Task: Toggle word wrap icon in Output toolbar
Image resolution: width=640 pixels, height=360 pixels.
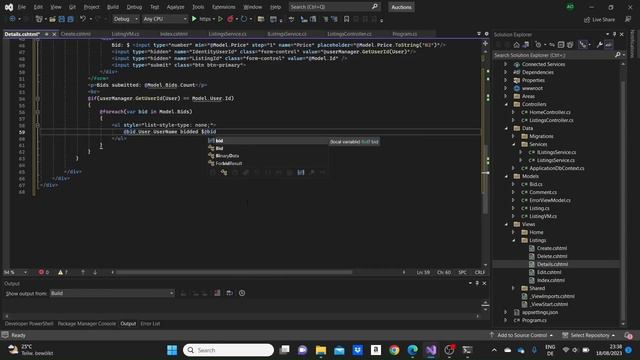Action: [x=229, y=293]
